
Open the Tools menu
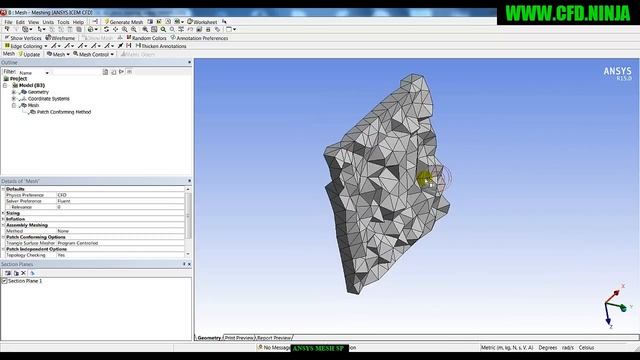63,22
